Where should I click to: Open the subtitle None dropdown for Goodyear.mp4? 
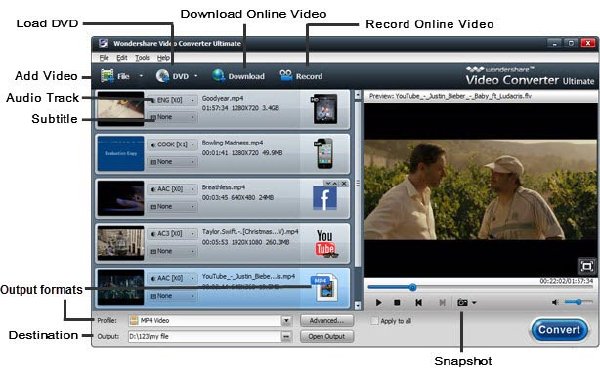click(173, 117)
